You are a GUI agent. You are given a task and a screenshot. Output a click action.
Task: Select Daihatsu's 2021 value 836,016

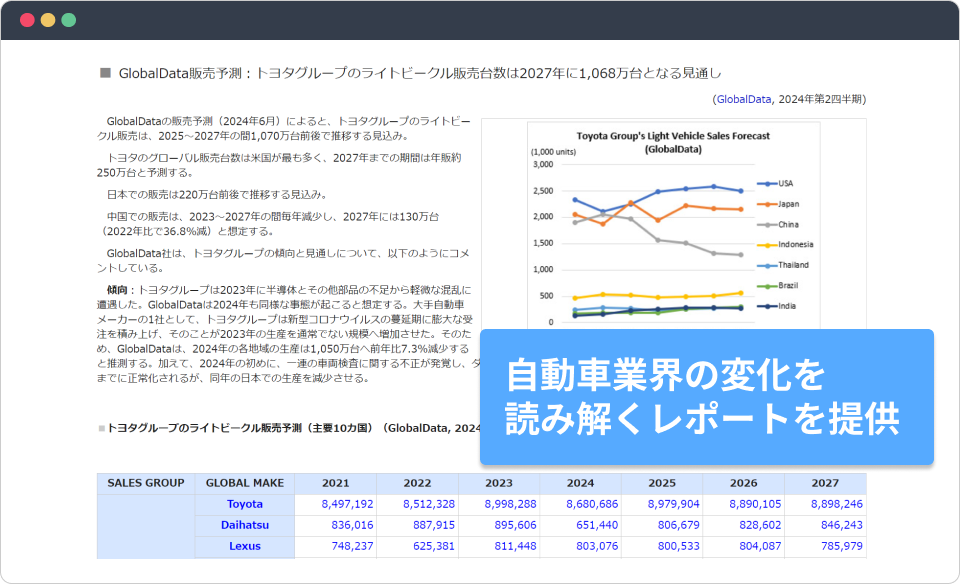352,525
